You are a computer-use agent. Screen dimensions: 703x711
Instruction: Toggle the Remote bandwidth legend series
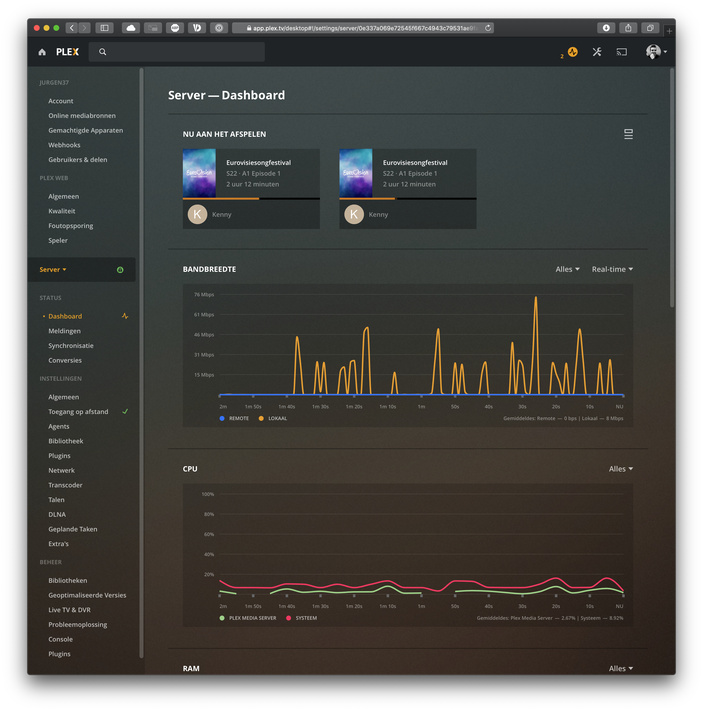click(234, 419)
